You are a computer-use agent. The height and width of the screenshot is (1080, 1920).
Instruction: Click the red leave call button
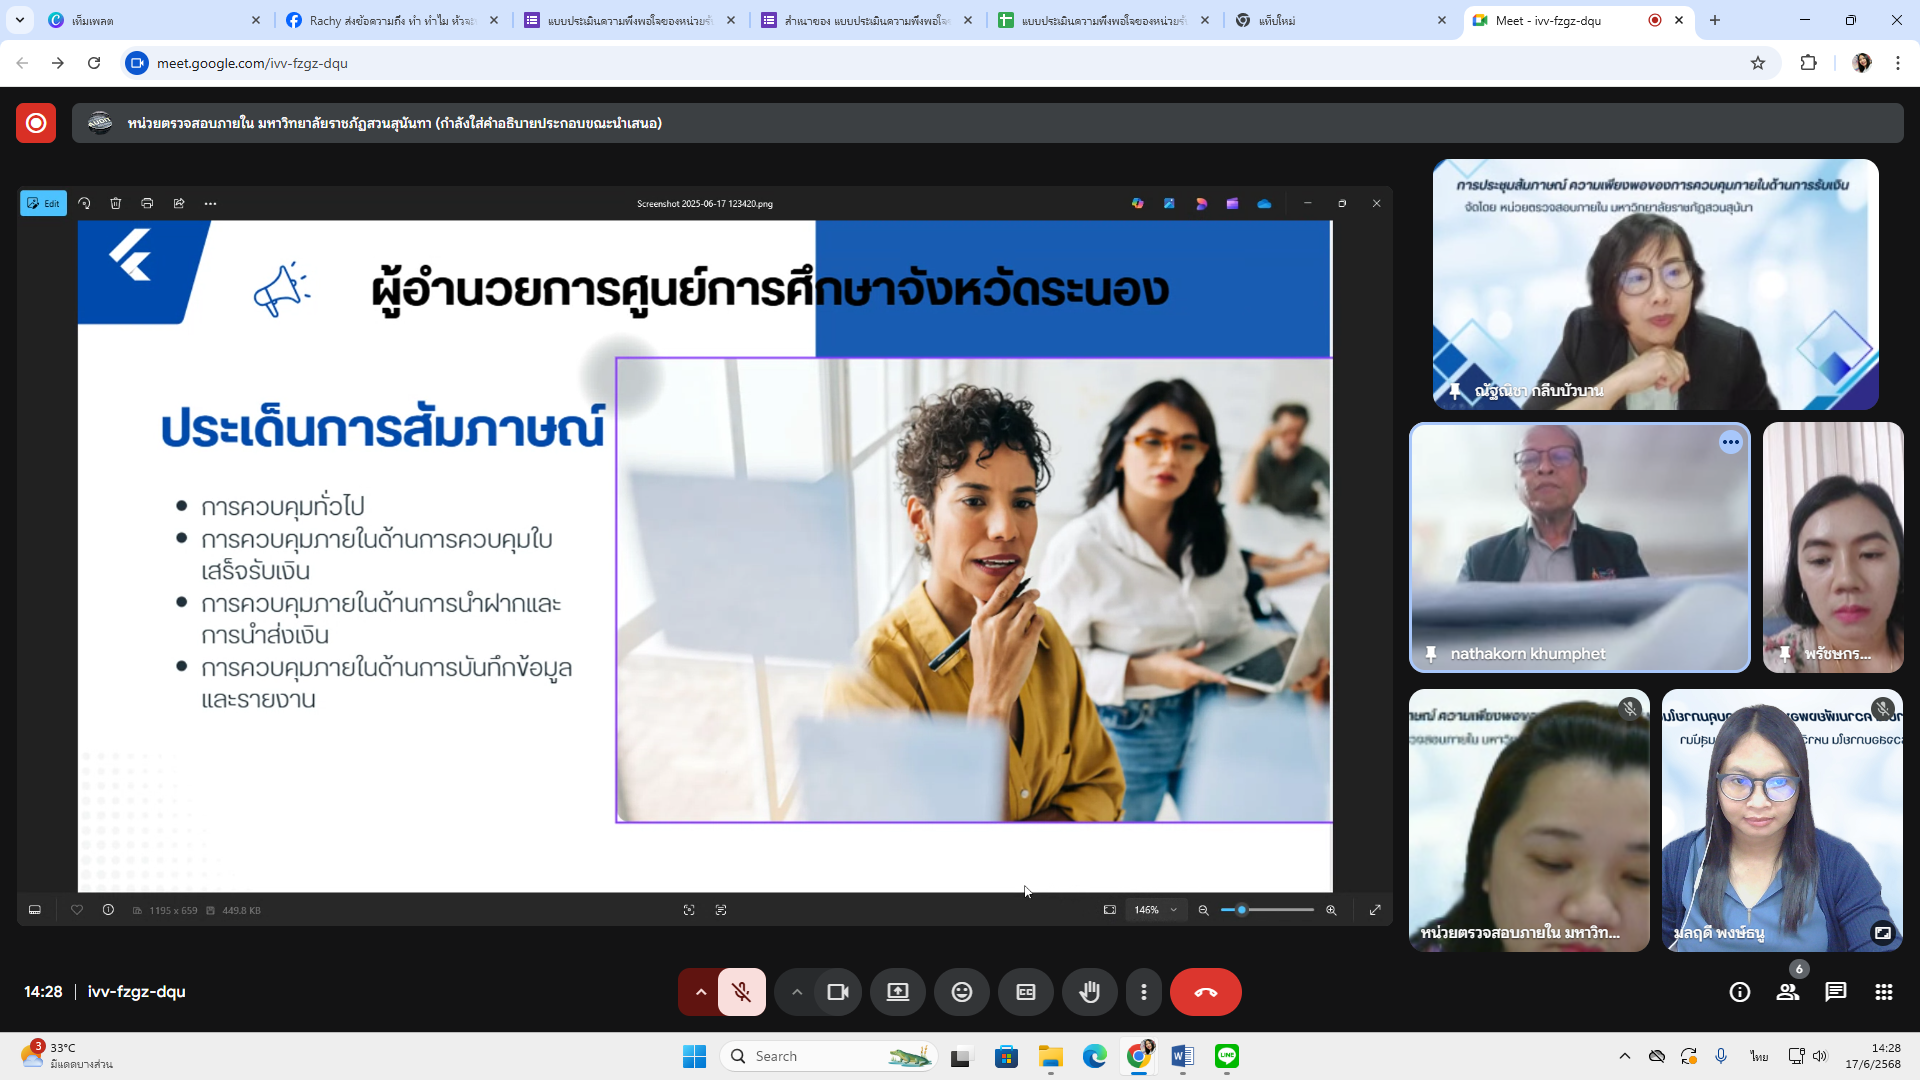pyautogui.click(x=1205, y=992)
